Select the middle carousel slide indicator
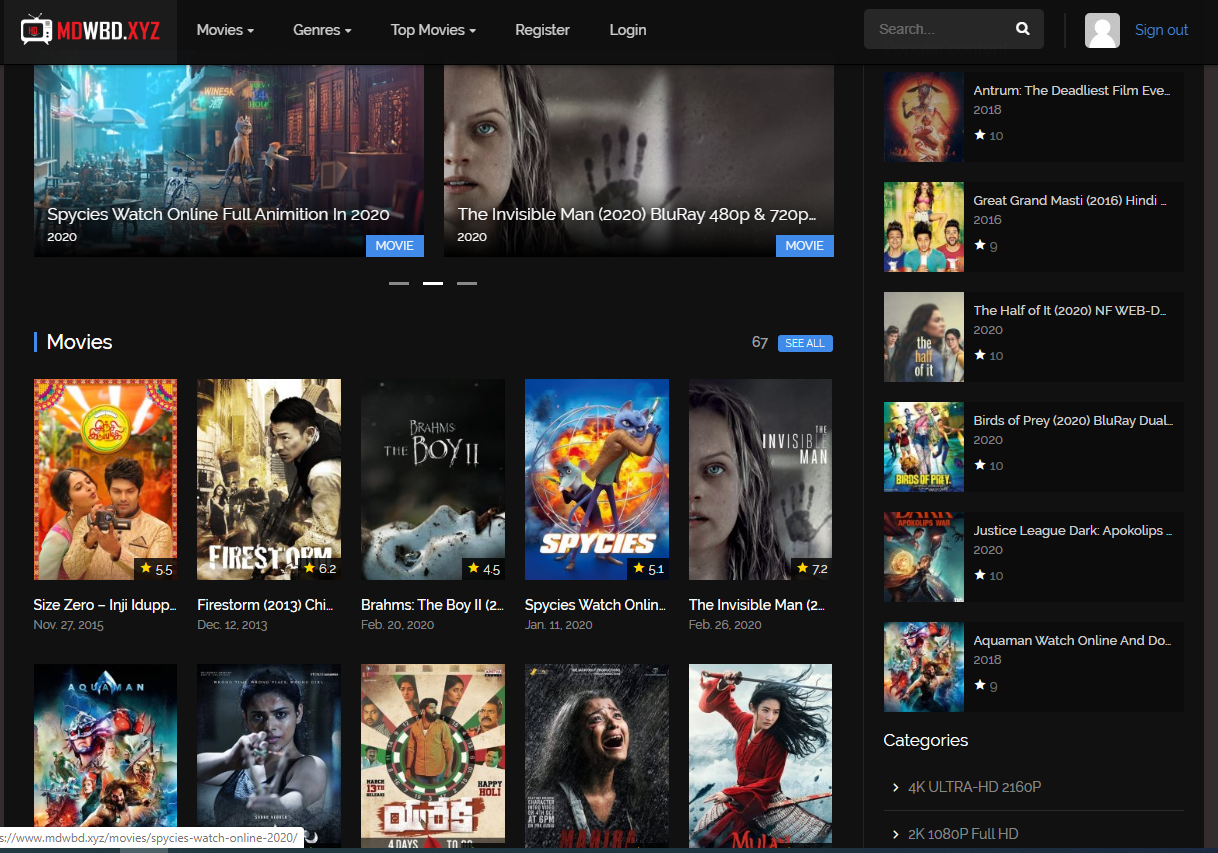The width and height of the screenshot is (1218, 853). (433, 284)
